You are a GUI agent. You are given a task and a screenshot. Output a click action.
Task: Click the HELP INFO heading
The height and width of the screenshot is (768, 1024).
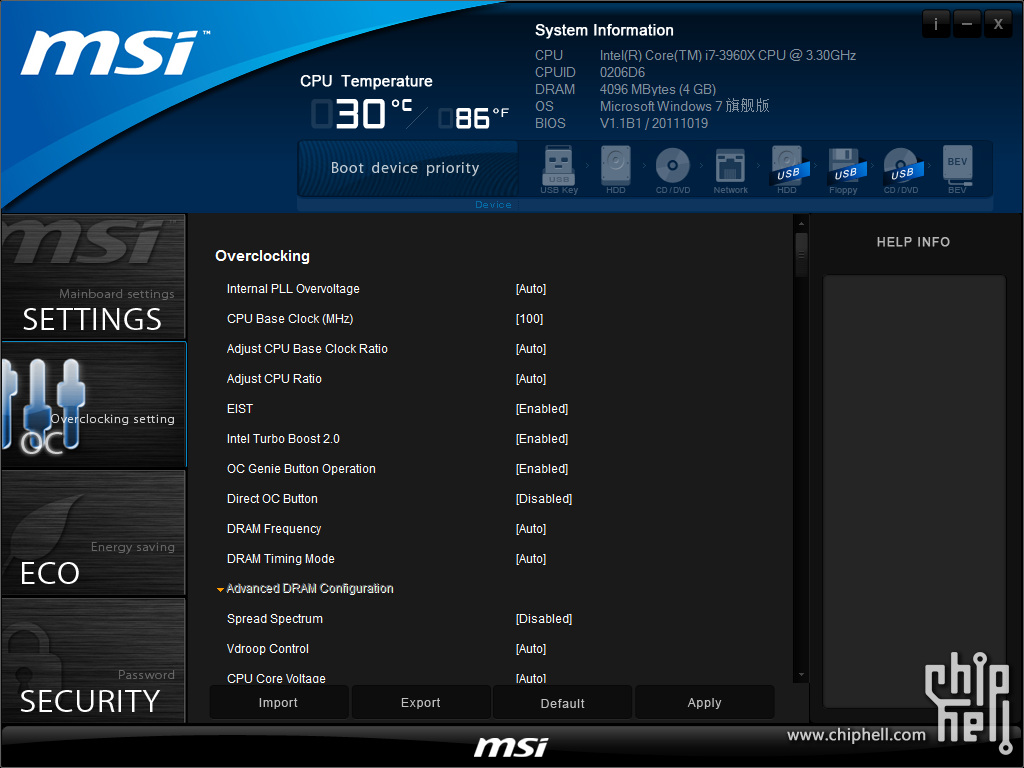pyautogui.click(x=913, y=242)
